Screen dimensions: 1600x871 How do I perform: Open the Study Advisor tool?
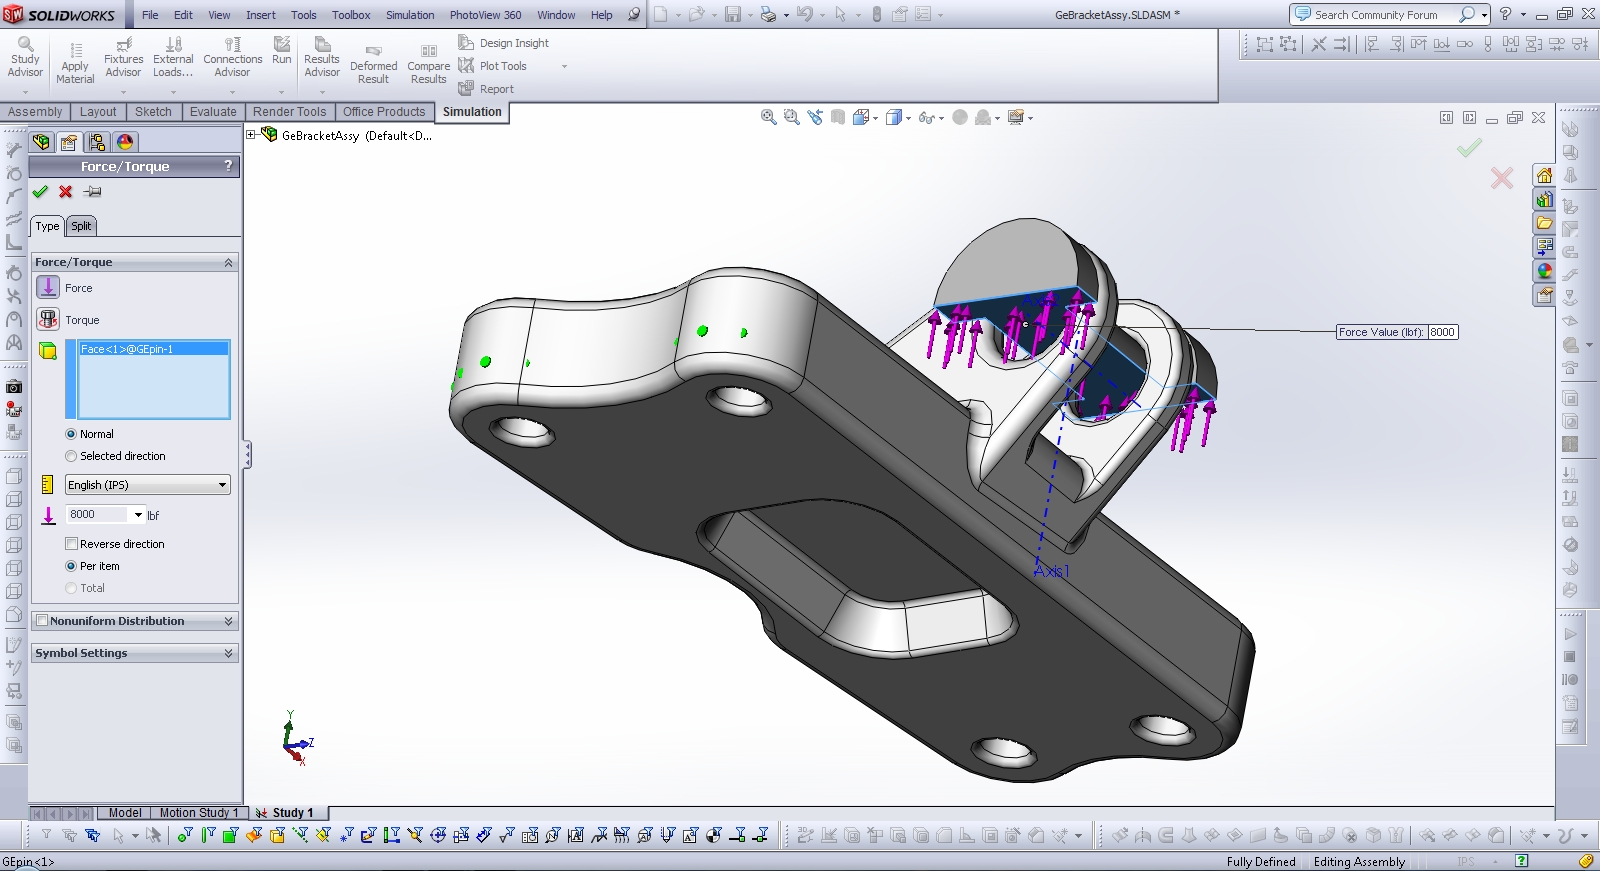[25, 58]
